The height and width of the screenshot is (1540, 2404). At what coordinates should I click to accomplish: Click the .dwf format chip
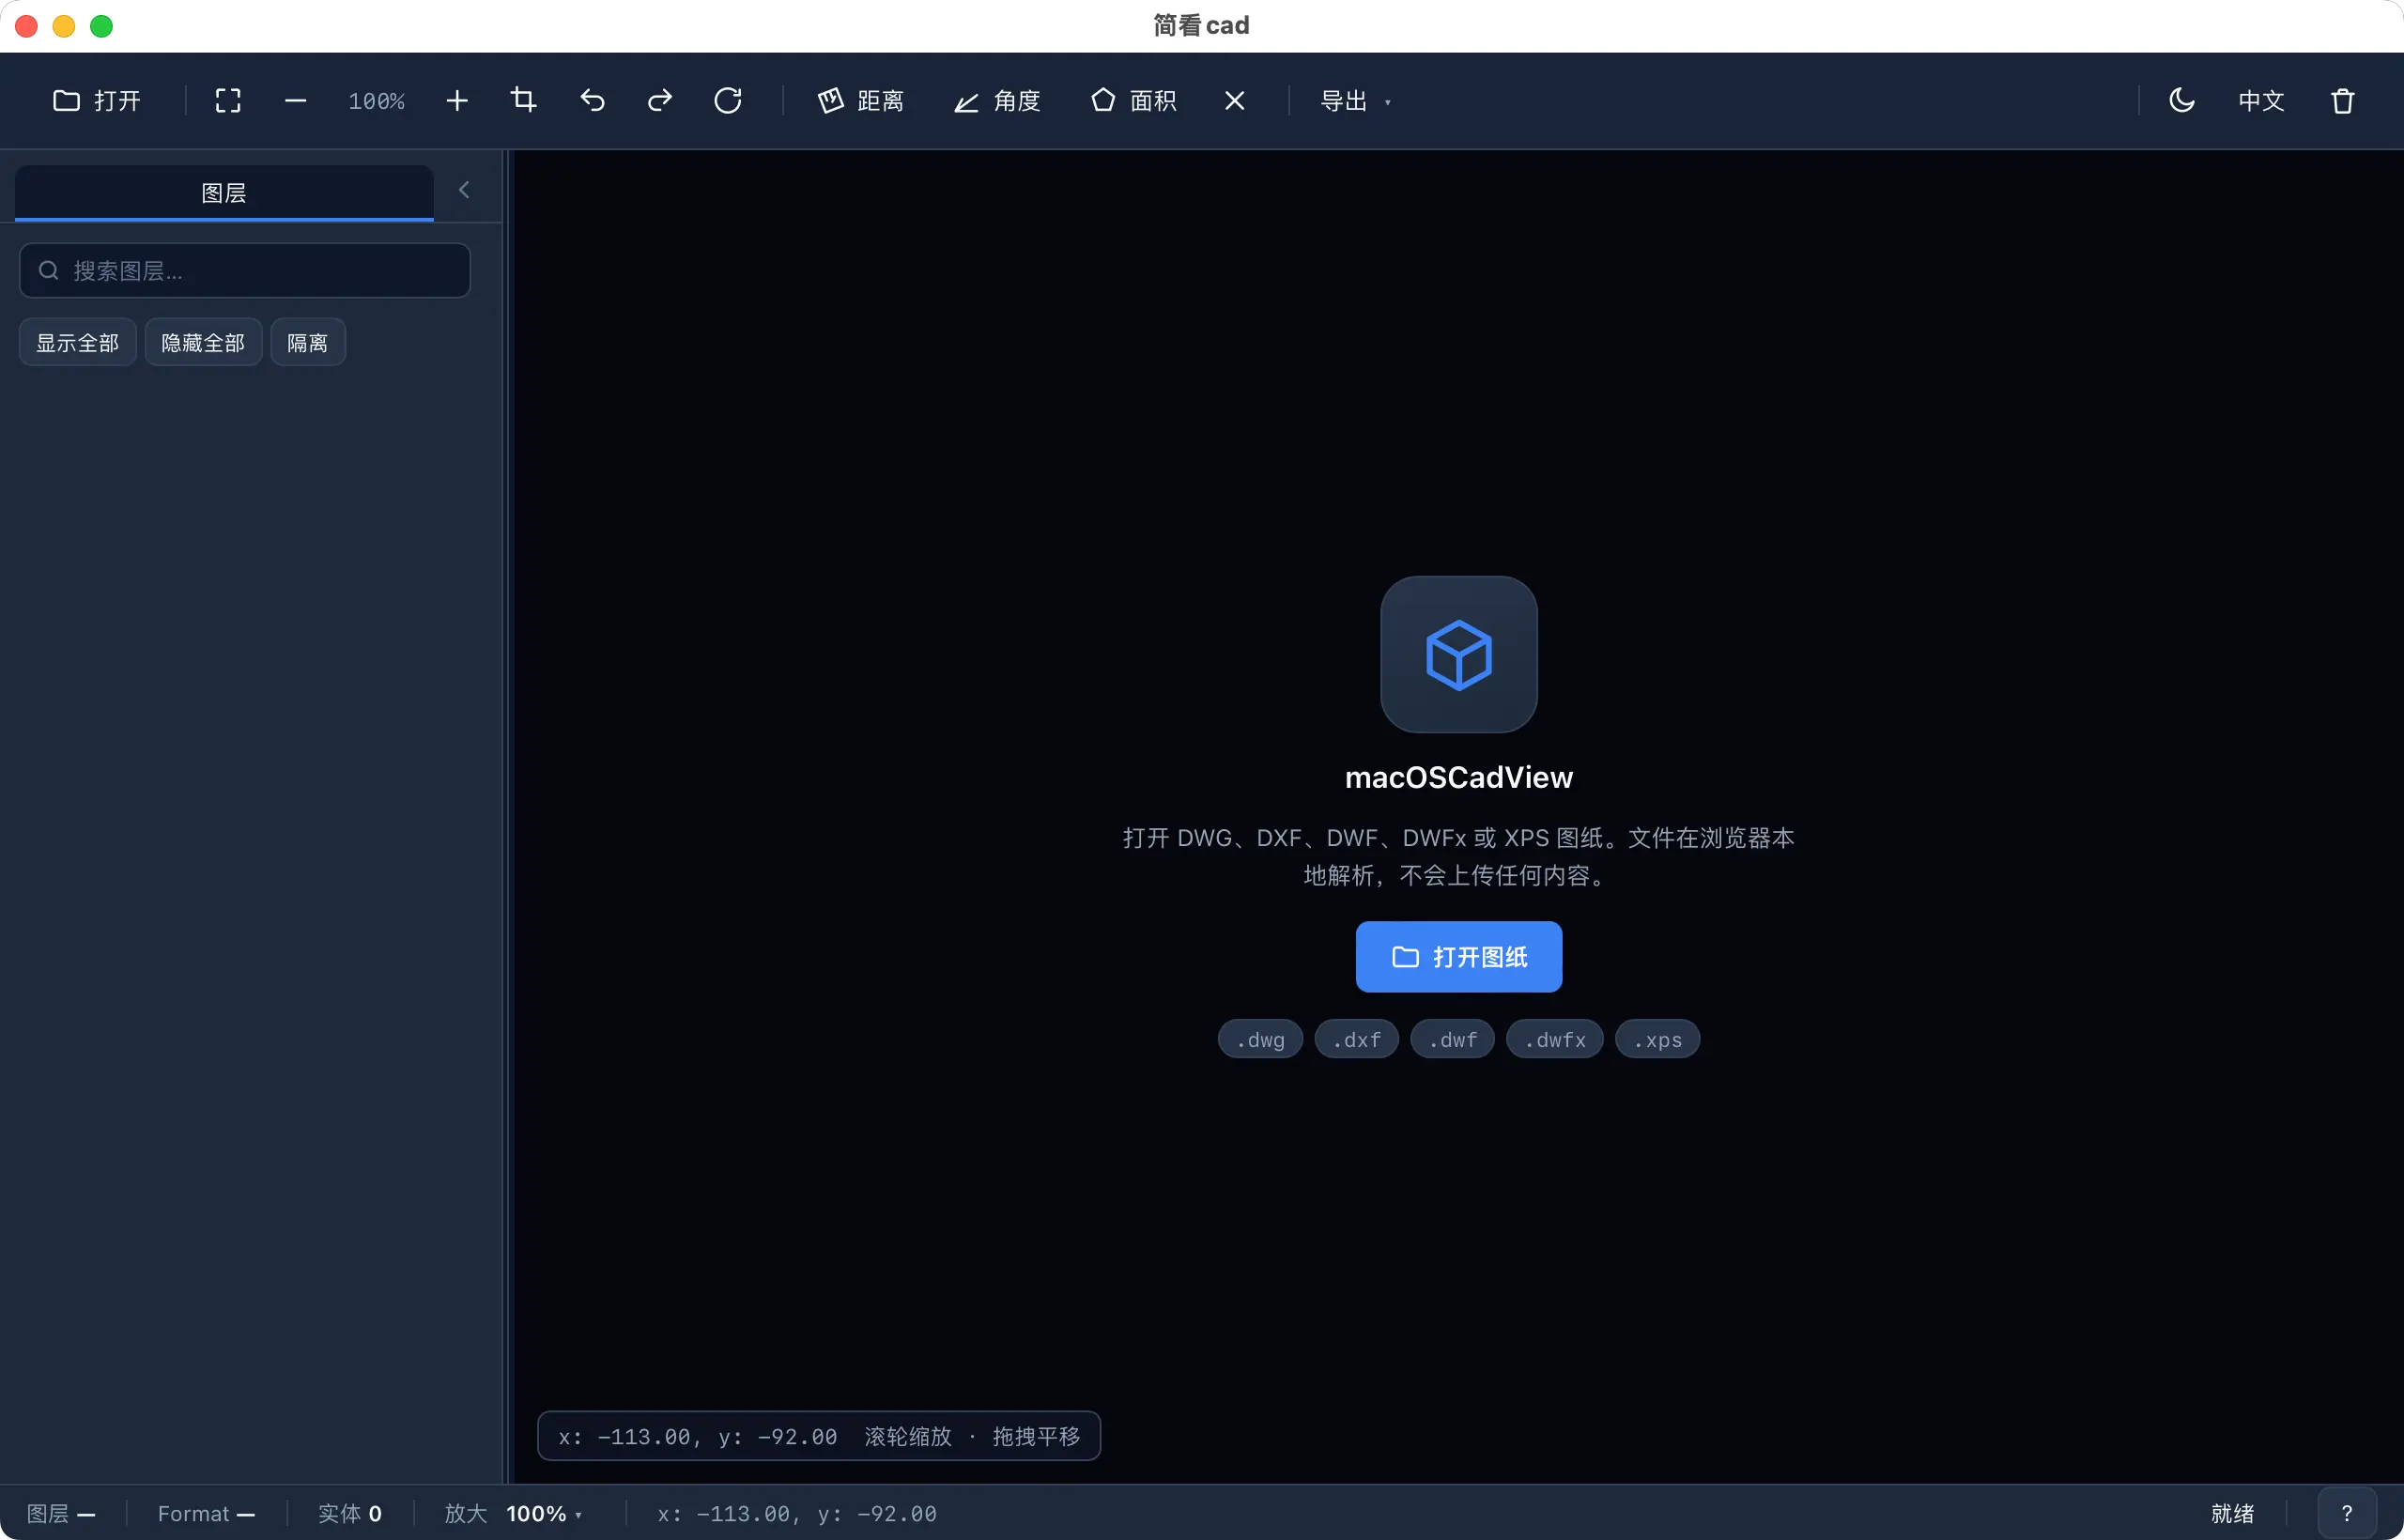pyautogui.click(x=1452, y=1040)
